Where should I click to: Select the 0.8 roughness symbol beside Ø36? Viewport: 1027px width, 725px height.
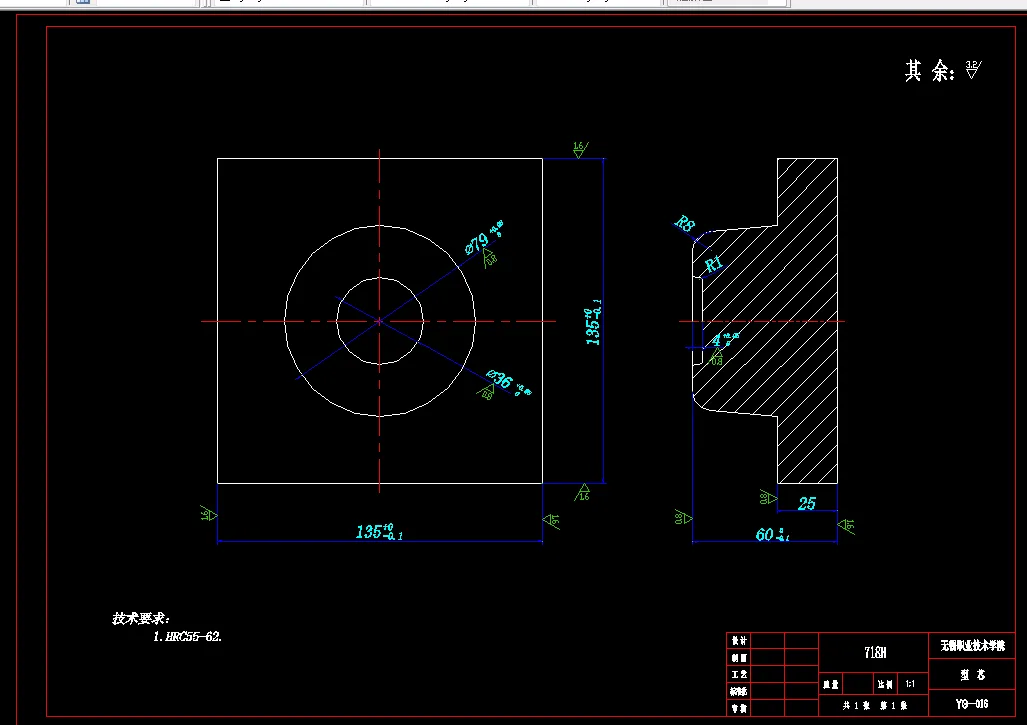(486, 392)
